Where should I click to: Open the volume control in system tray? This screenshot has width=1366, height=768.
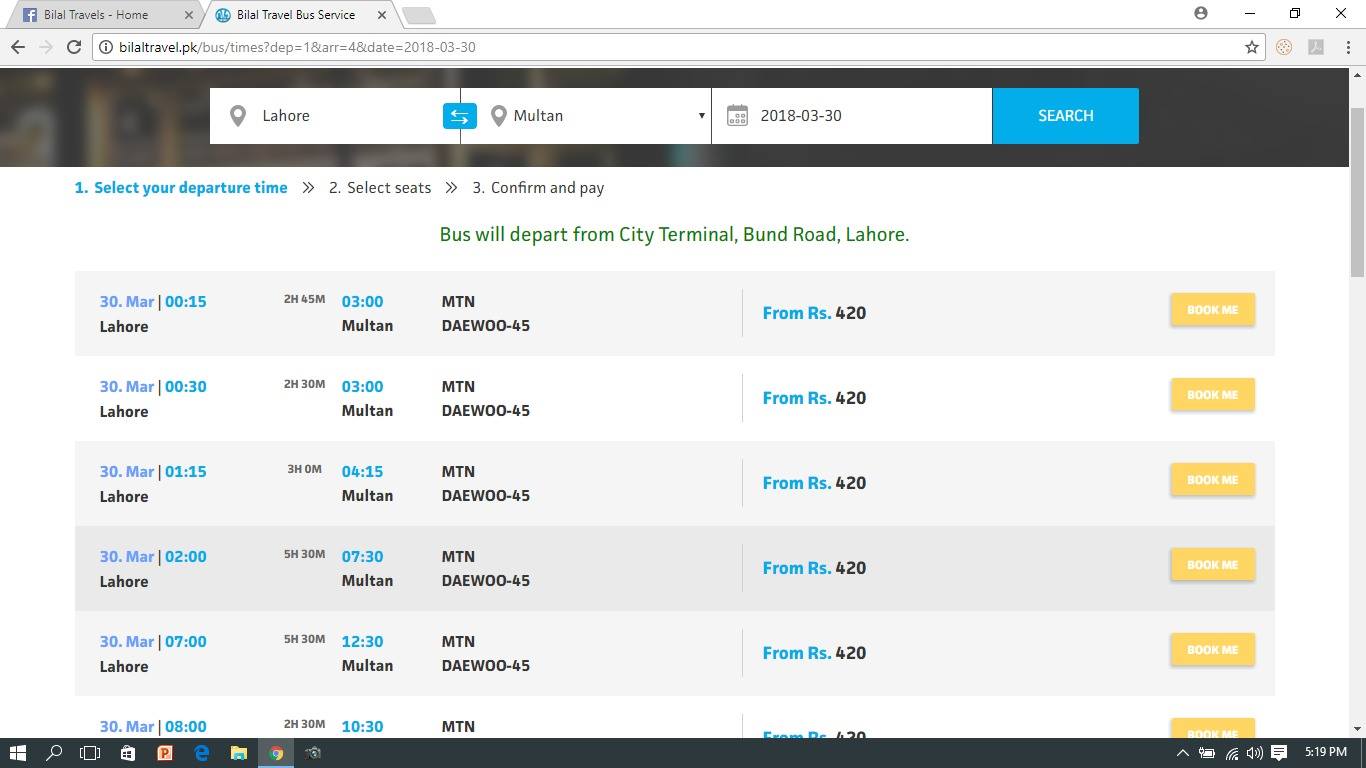1254,753
